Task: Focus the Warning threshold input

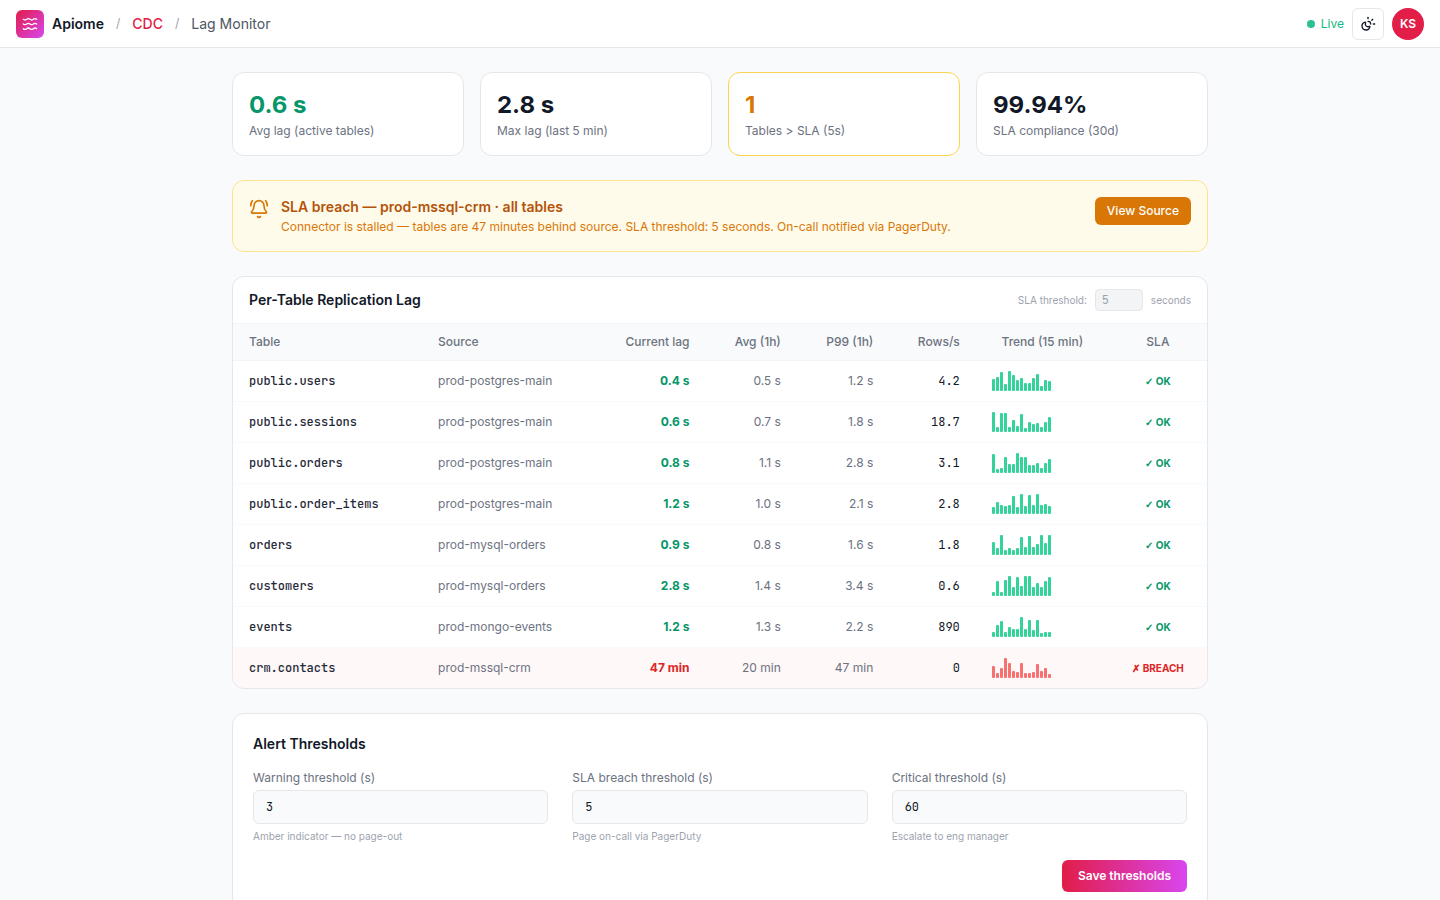Action: [x=400, y=807]
